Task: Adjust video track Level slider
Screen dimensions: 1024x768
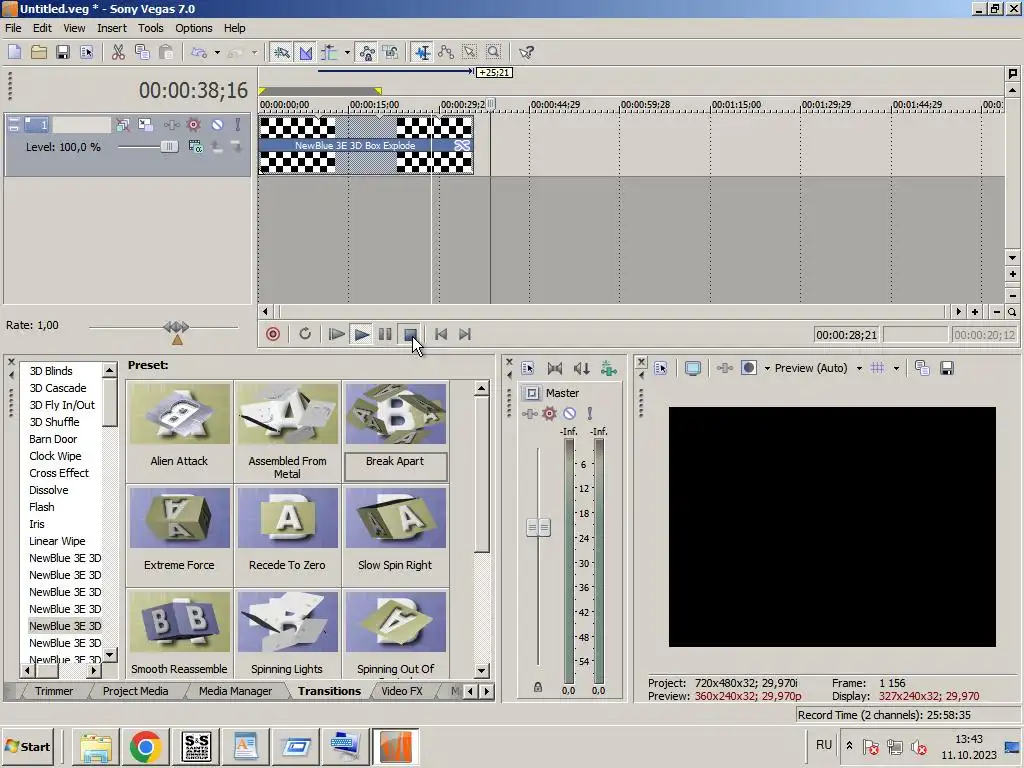Action: [x=168, y=147]
